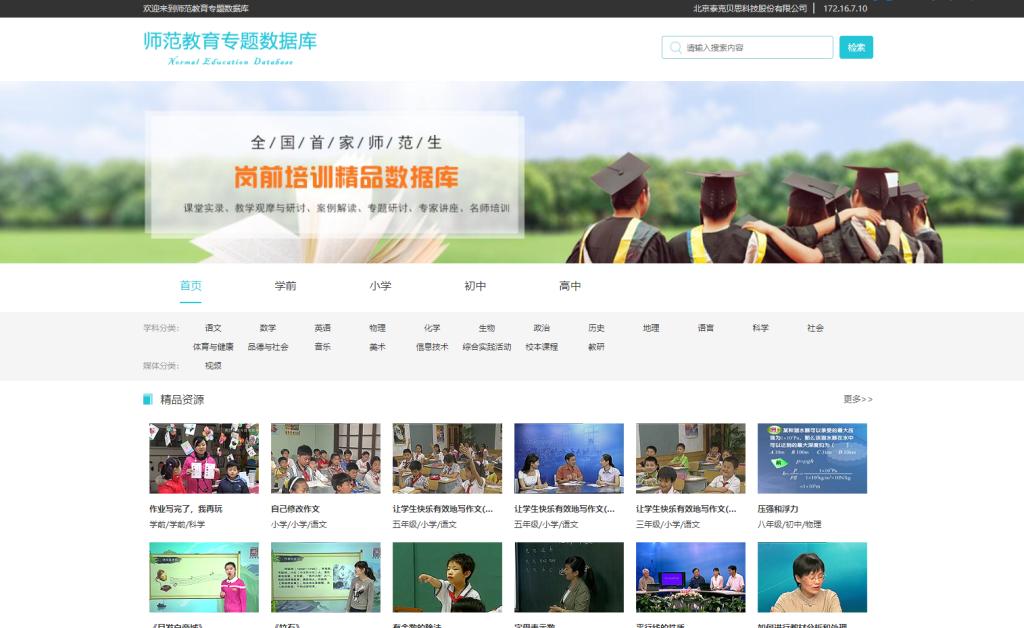Select the 生物 subject link
This screenshot has height=628, width=1024.
coord(487,328)
